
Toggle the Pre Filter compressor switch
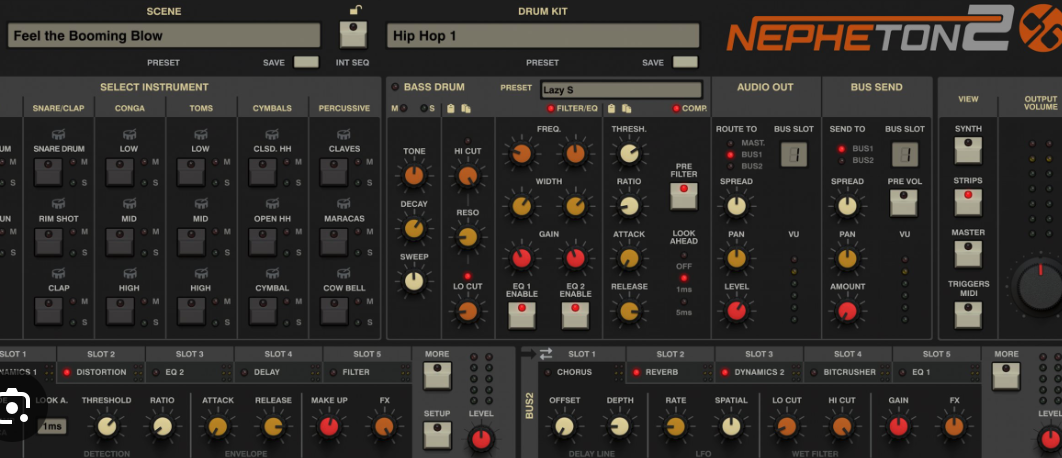pyautogui.click(x=684, y=194)
